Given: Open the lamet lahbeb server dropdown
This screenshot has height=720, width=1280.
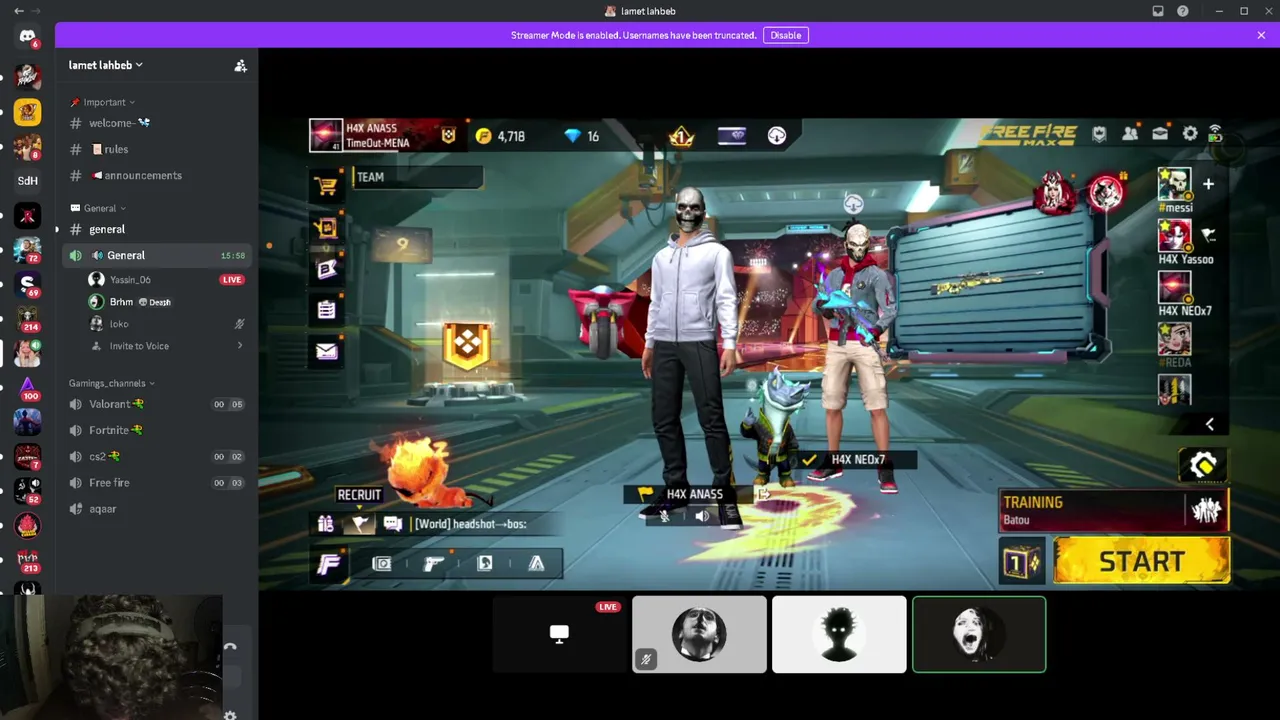Looking at the screenshot, I should click(x=106, y=65).
